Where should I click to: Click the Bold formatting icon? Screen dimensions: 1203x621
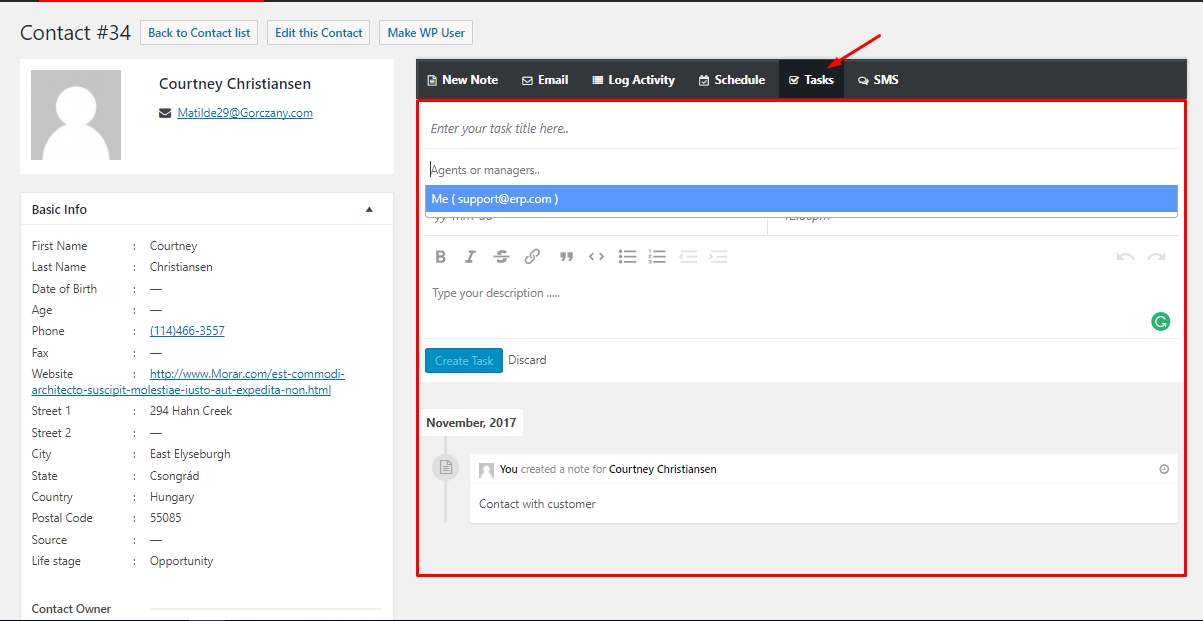(x=440, y=257)
